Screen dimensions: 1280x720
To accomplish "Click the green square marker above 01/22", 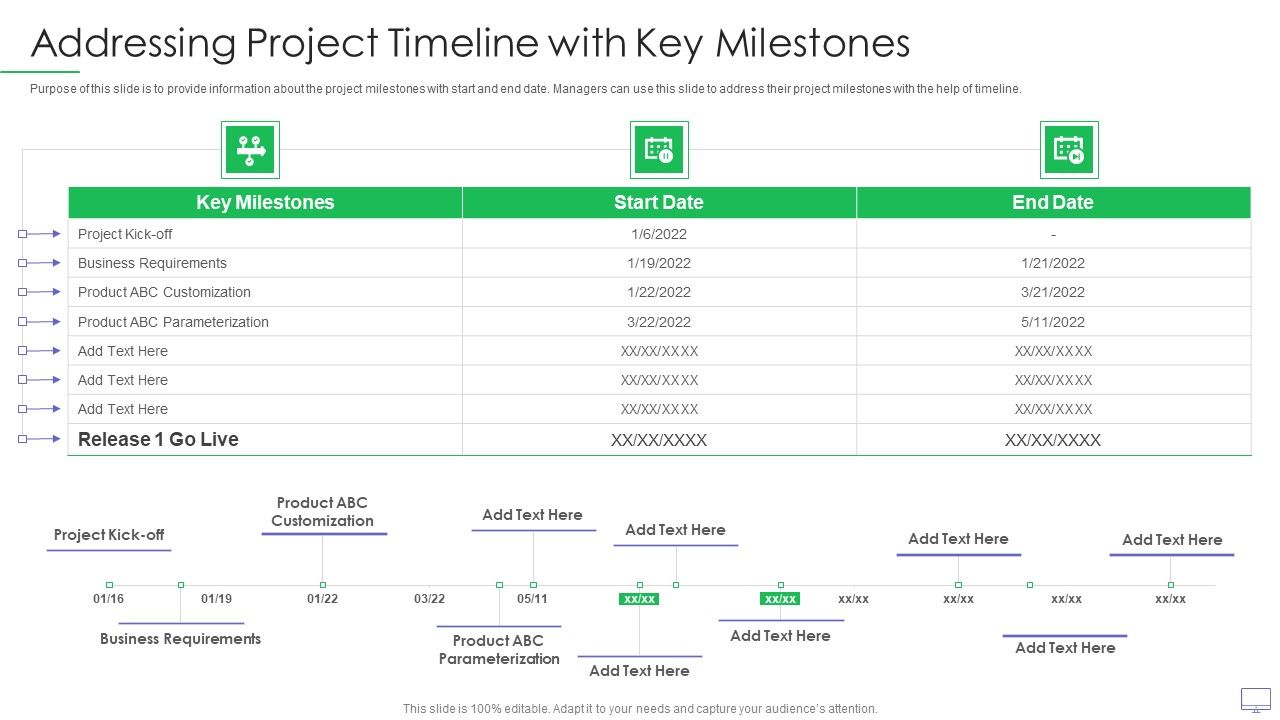I will pos(322,584).
